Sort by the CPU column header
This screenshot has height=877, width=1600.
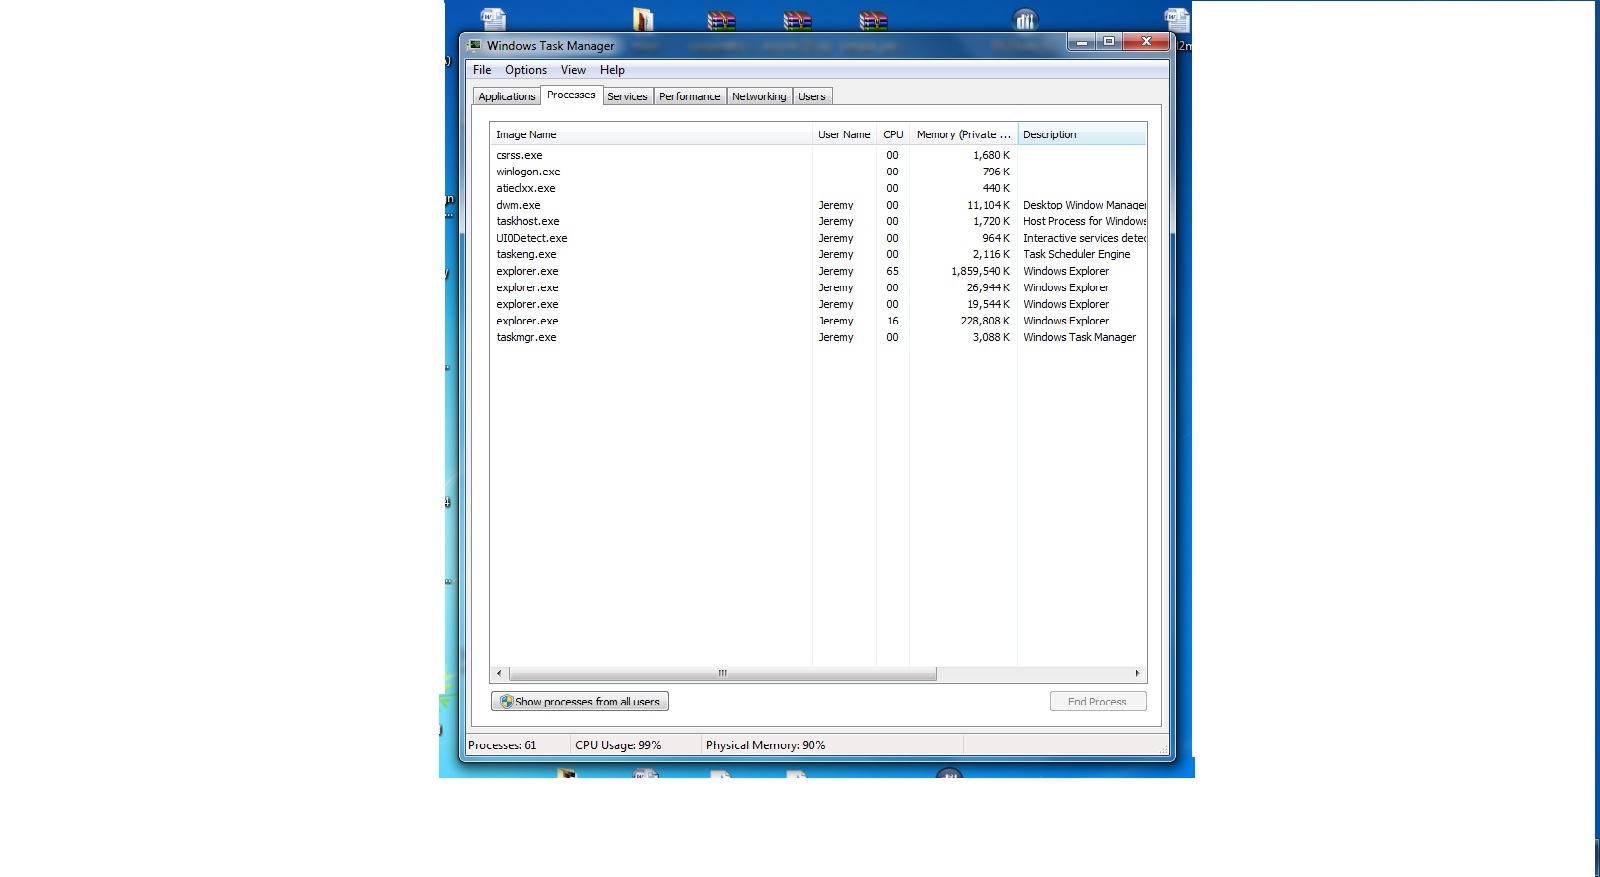(893, 134)
